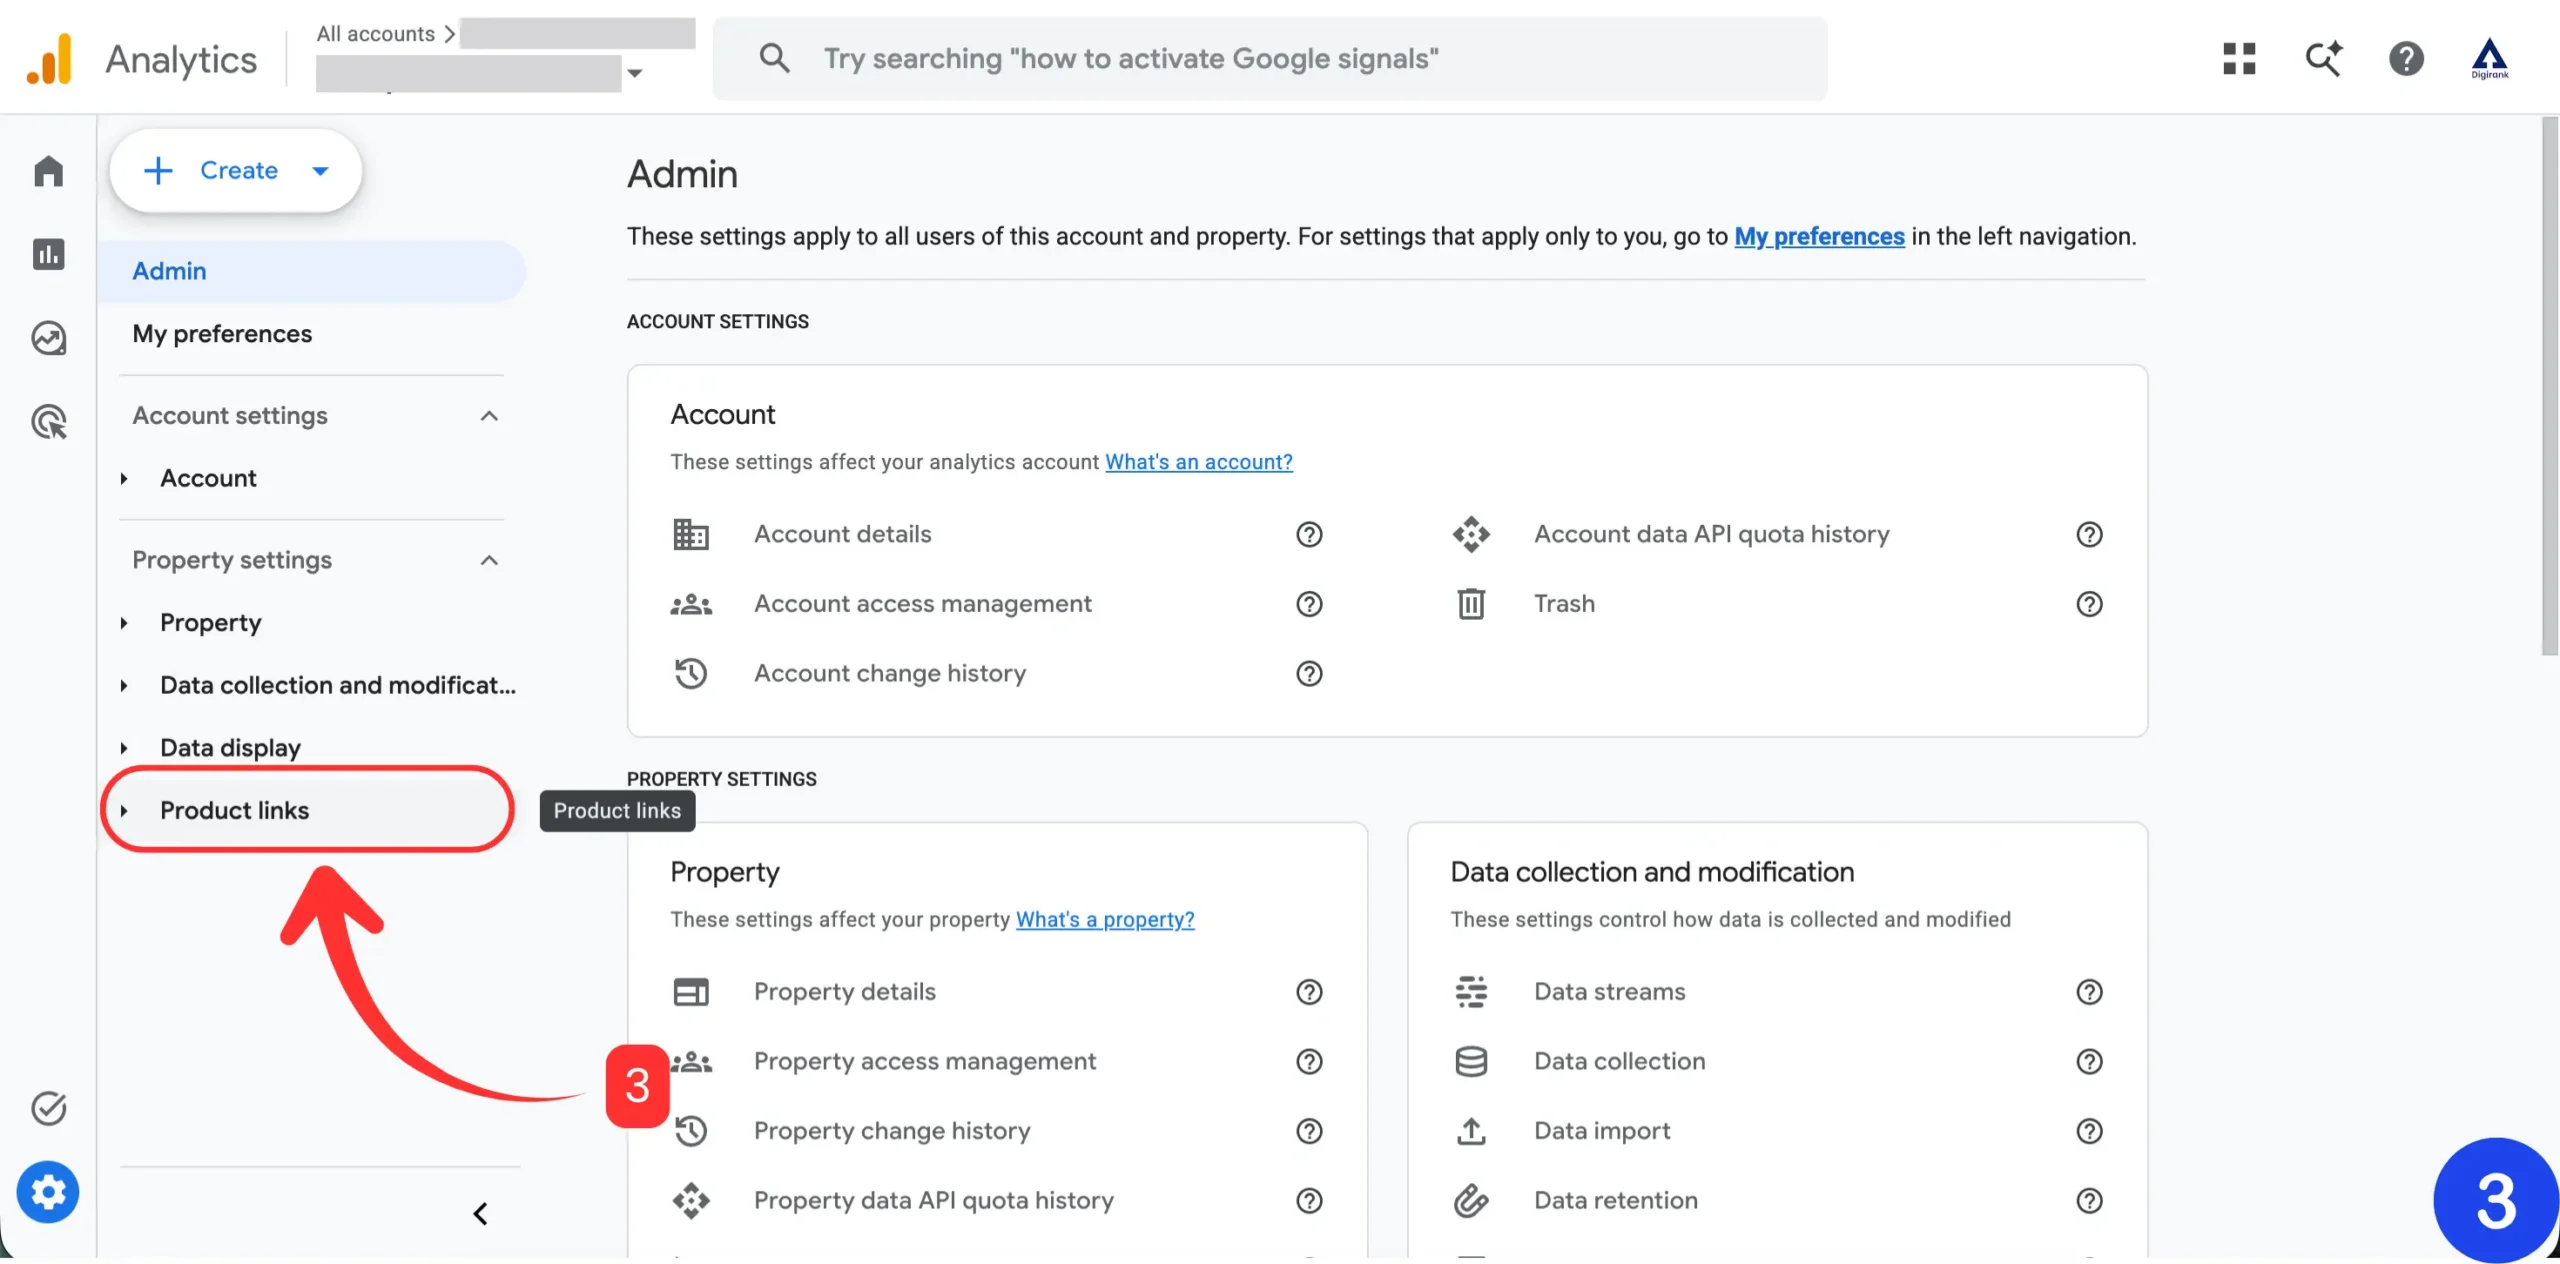2560x1264 pixels.
Task: Collapse the Account settings section
Action: click(489, 416)
